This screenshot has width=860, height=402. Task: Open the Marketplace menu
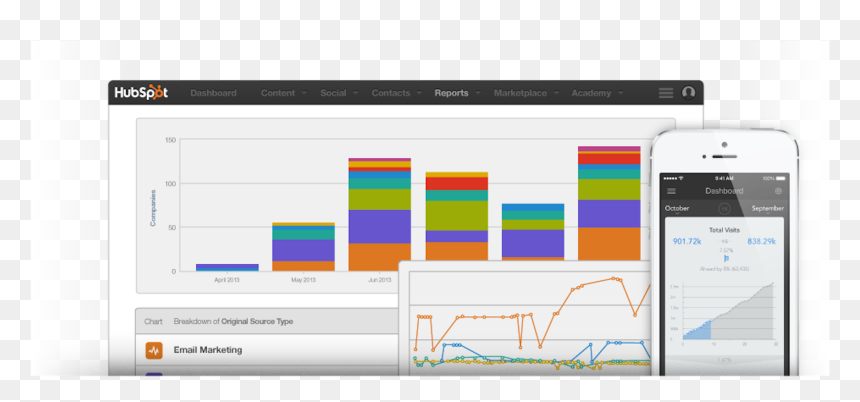click(520, 93)
